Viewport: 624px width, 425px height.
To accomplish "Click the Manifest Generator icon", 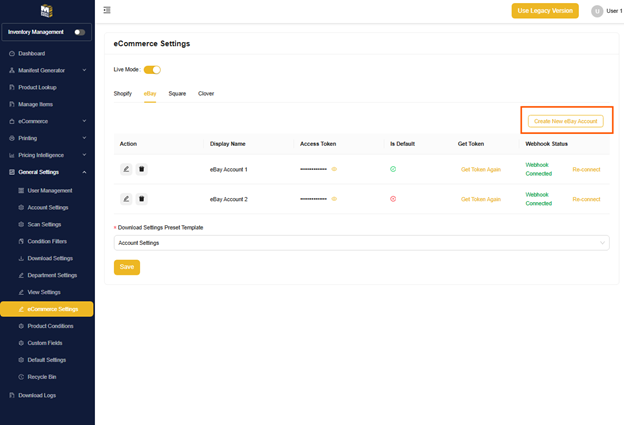I will click(12, 70).
